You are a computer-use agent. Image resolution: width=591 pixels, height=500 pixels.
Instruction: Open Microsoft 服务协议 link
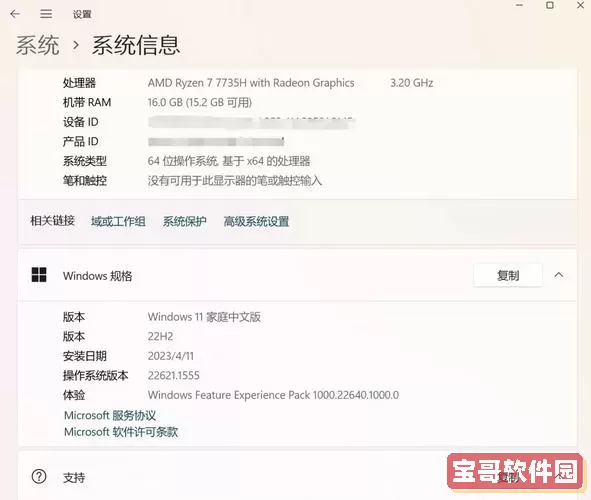[x=110, y=415]
